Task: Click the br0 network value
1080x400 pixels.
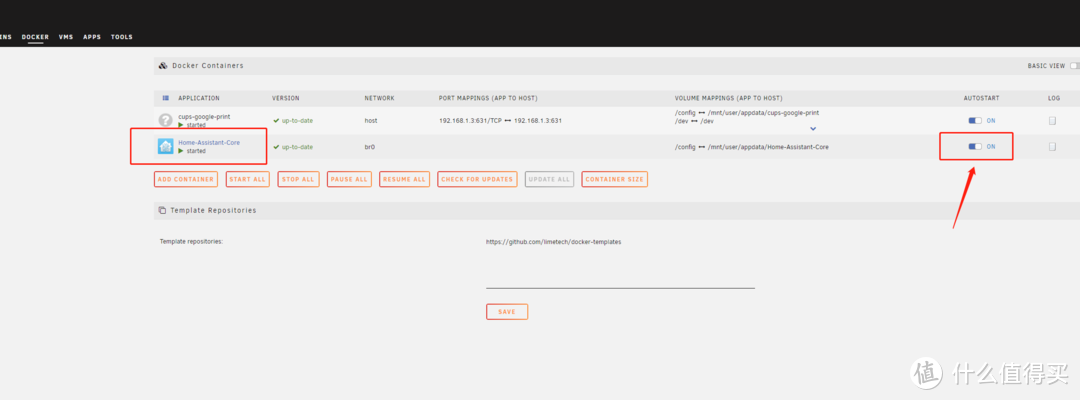Action: point(369,147)
